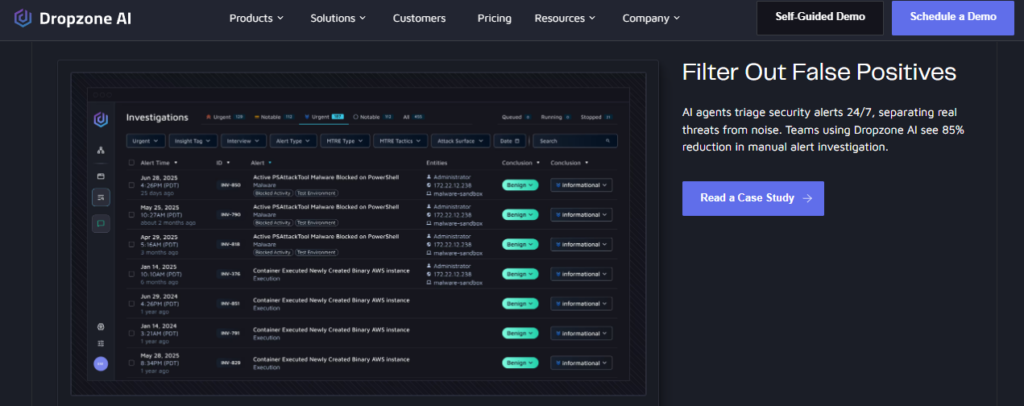Expand the Company menu

click(651, 18)
